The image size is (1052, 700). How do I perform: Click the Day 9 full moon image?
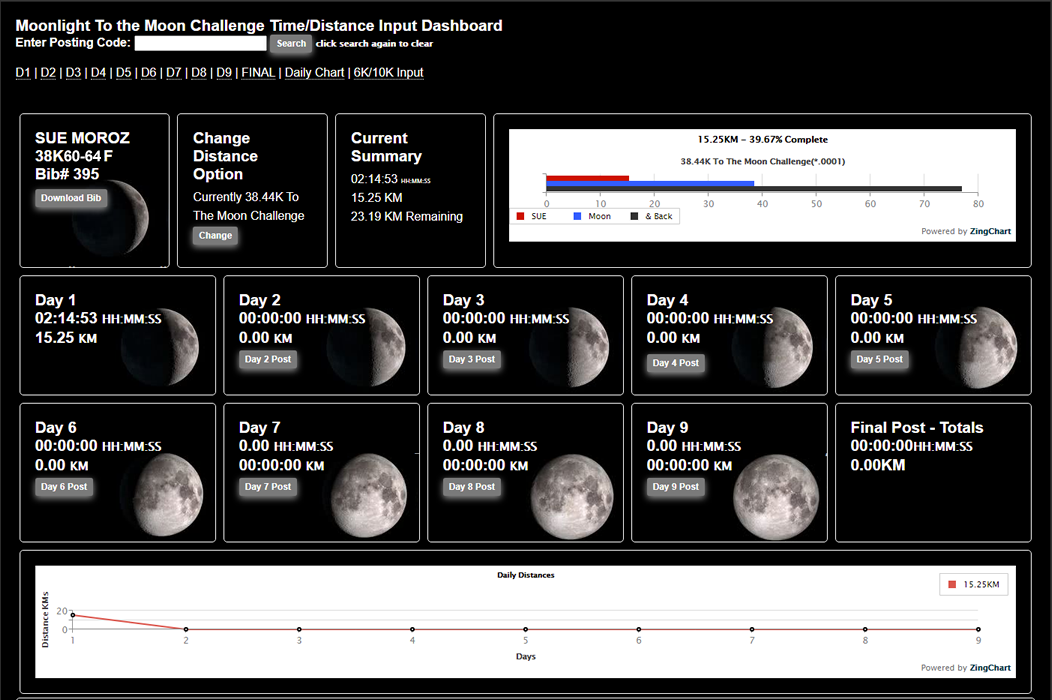[776, 497]
